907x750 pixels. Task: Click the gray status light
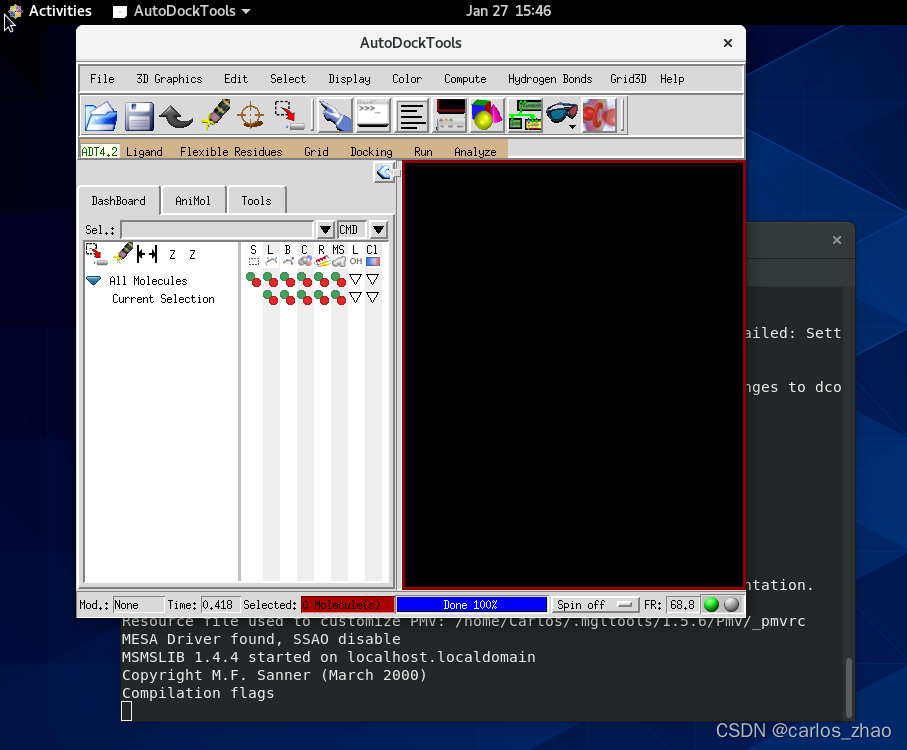tap(731, 604)
